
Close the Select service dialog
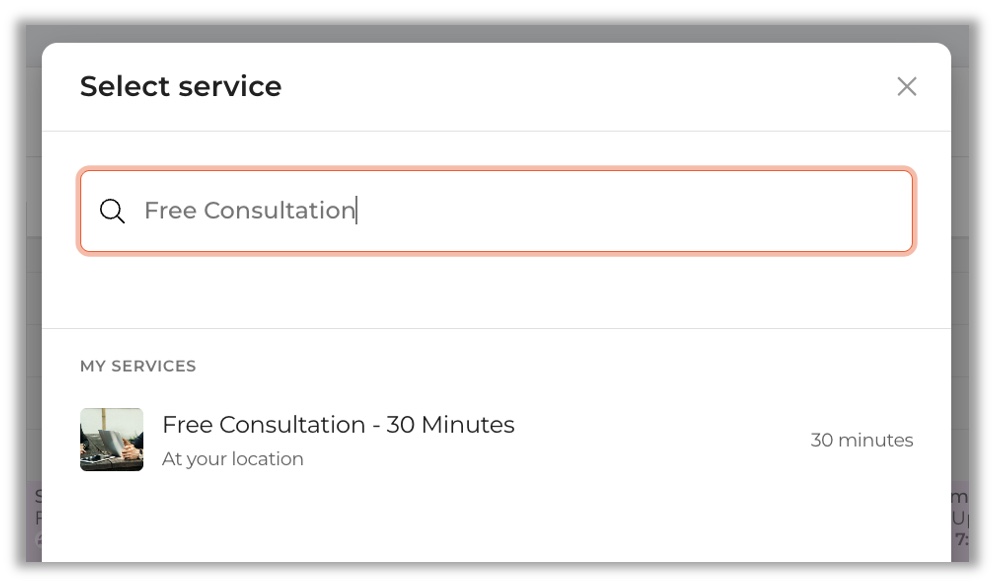point(906,87)
